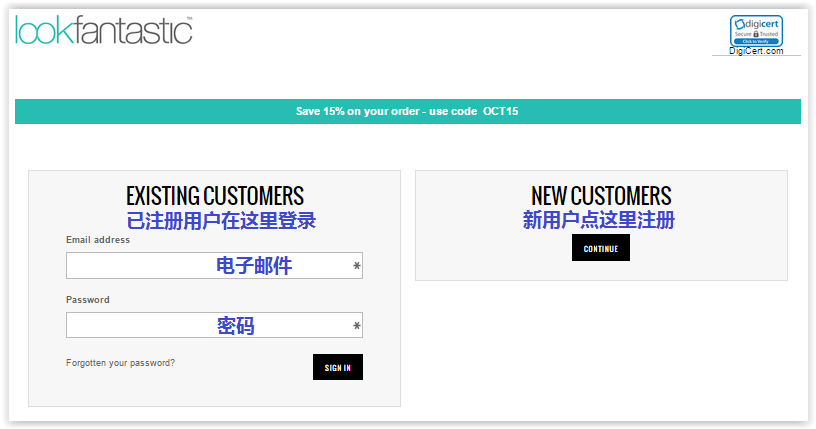The width and height of the screenshot is (816, 429).
Task: Follow the DigiCert.com link text
Action: pyautogui.click(x=756, y=51)
